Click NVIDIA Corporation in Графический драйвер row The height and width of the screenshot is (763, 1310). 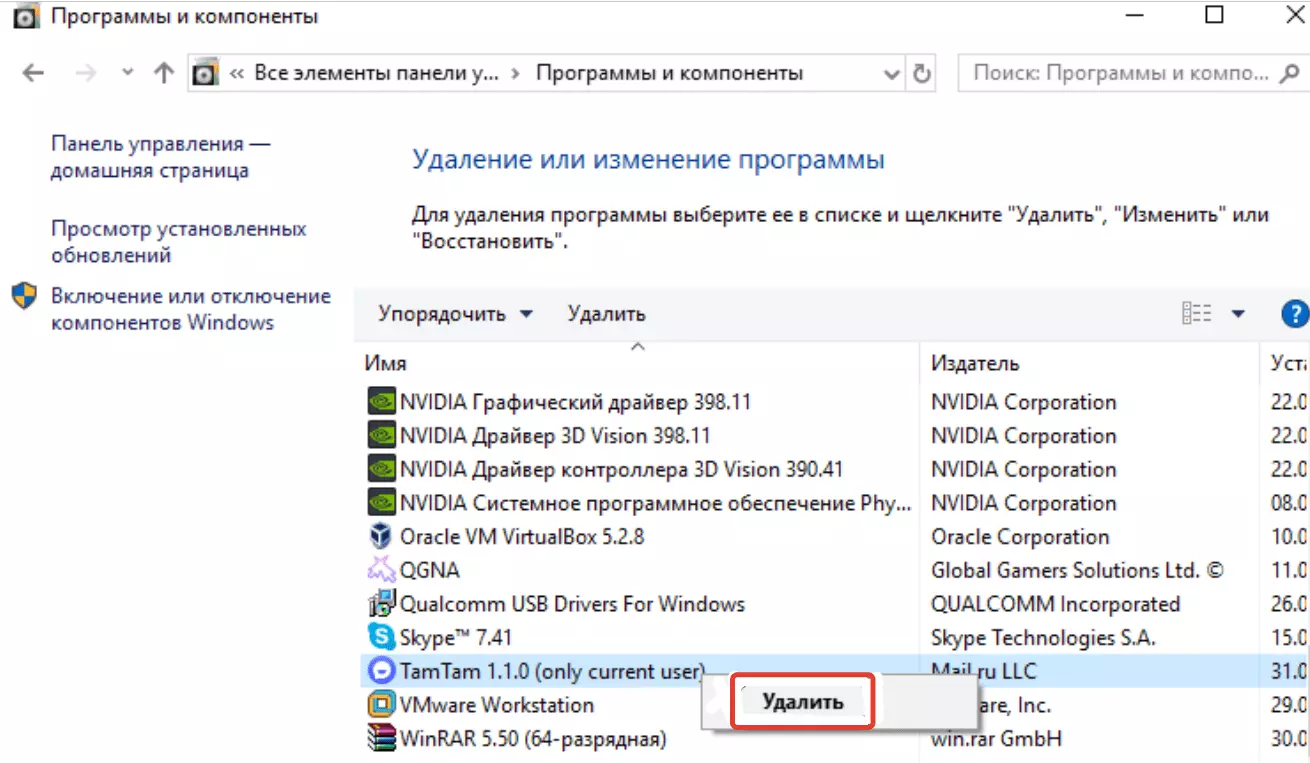pos(1024,402)
